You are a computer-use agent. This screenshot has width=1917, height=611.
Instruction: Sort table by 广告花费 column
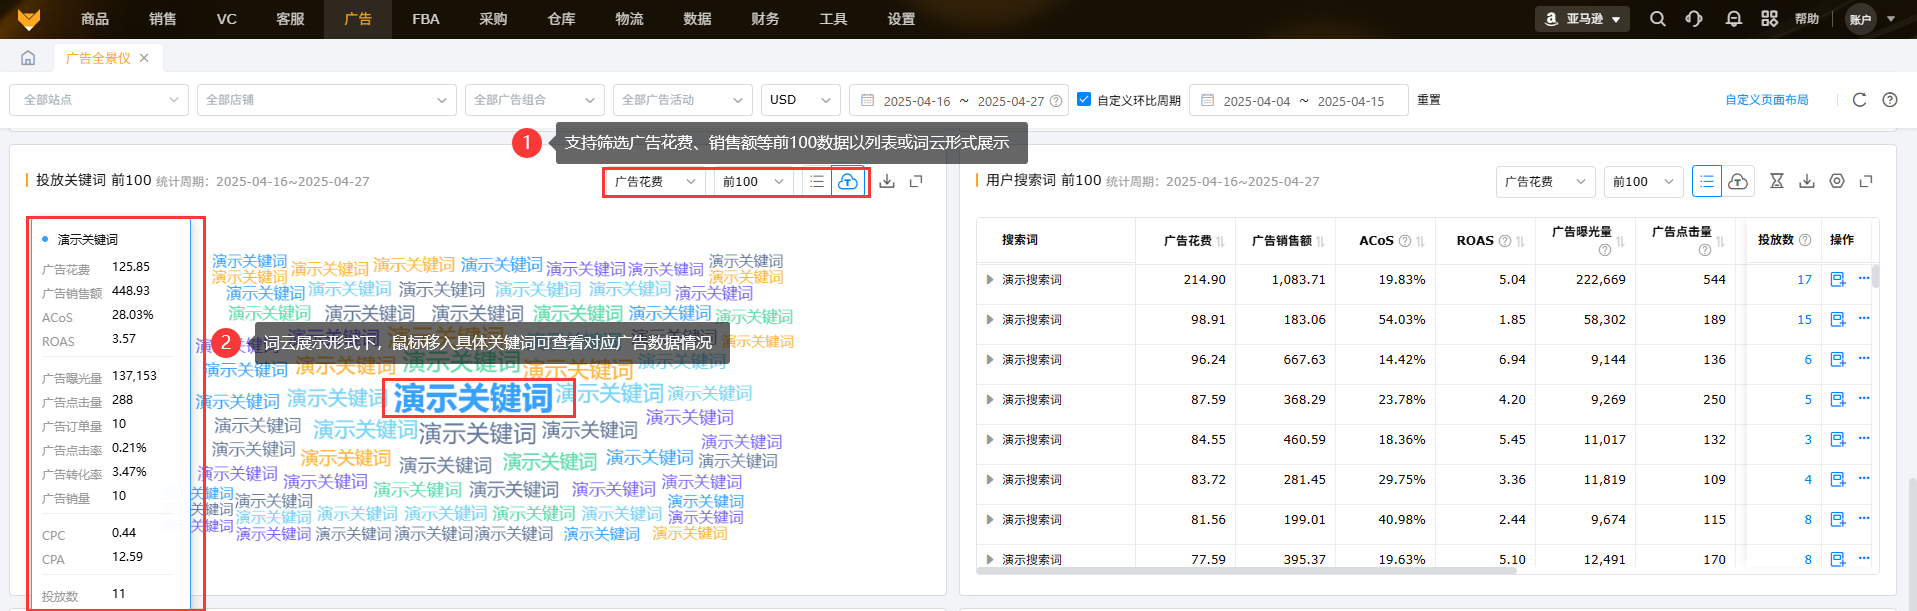(1221, 241)
